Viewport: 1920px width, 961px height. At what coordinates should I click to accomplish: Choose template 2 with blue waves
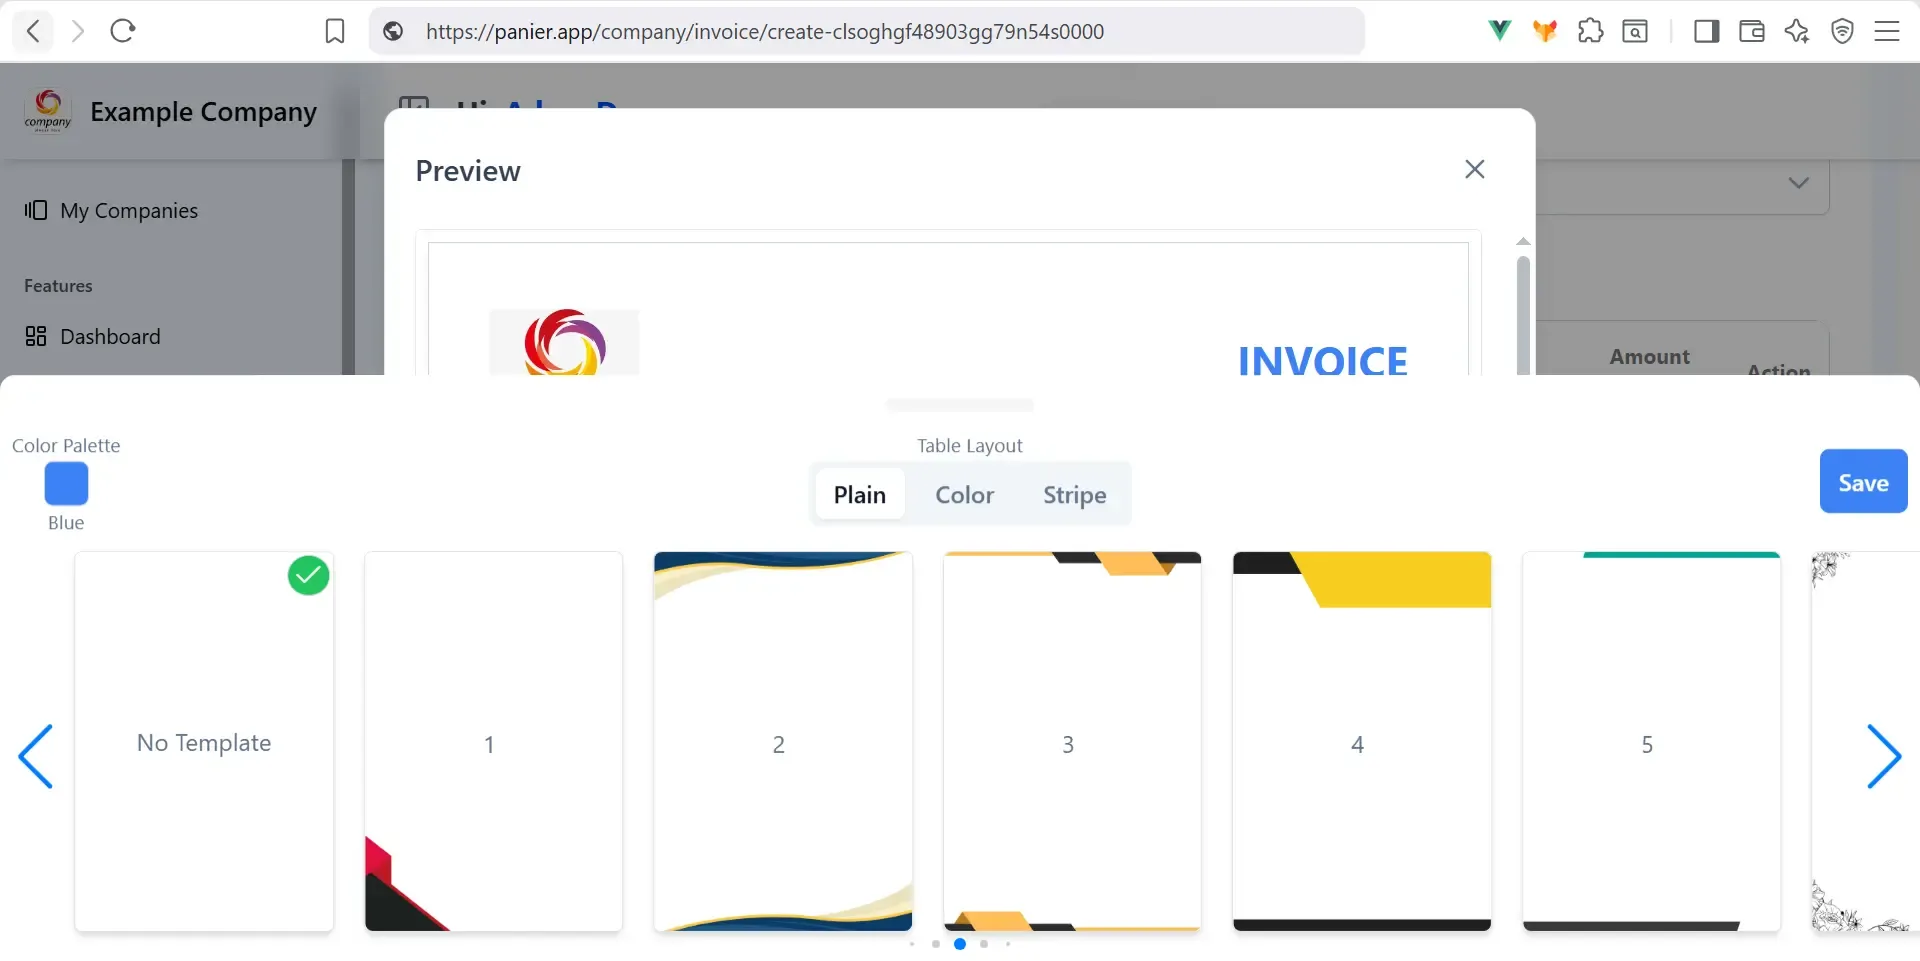click(x=783, y=742)
